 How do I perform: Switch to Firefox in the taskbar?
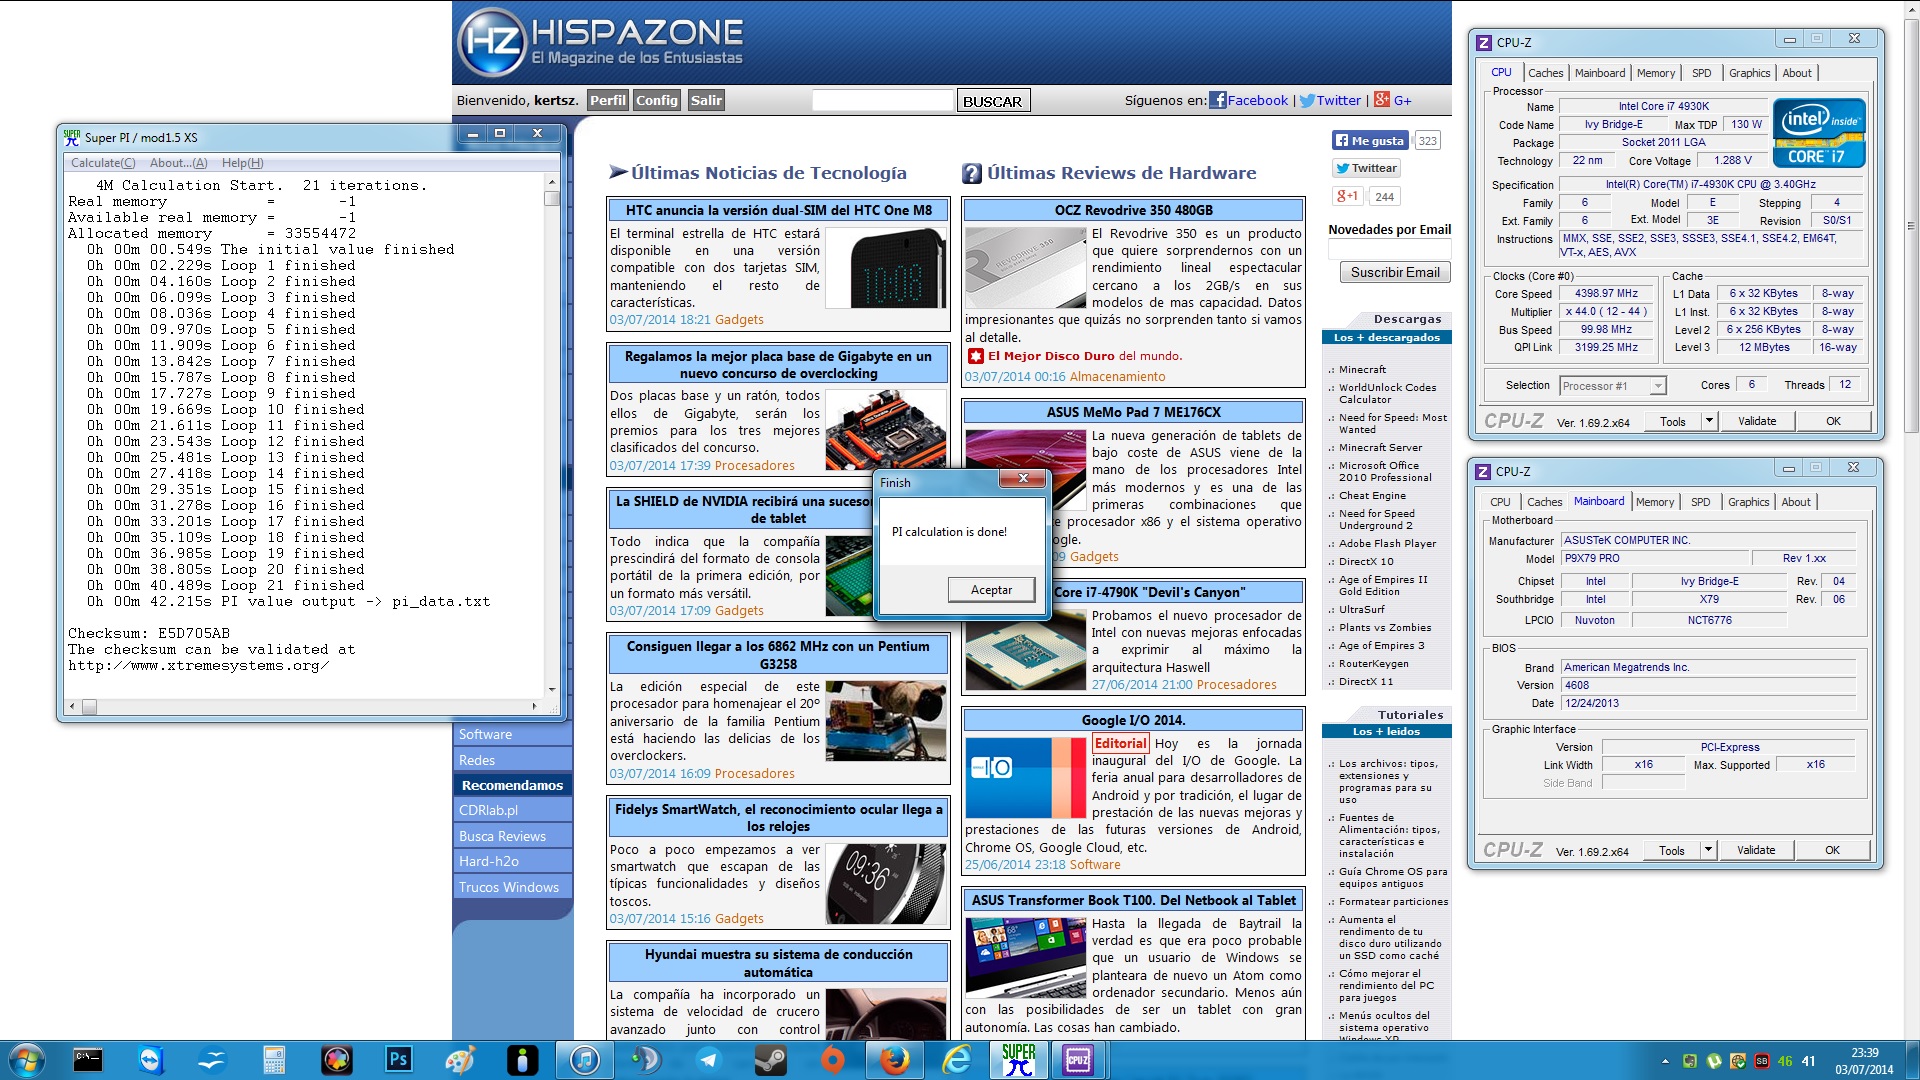coord(894,1059)
